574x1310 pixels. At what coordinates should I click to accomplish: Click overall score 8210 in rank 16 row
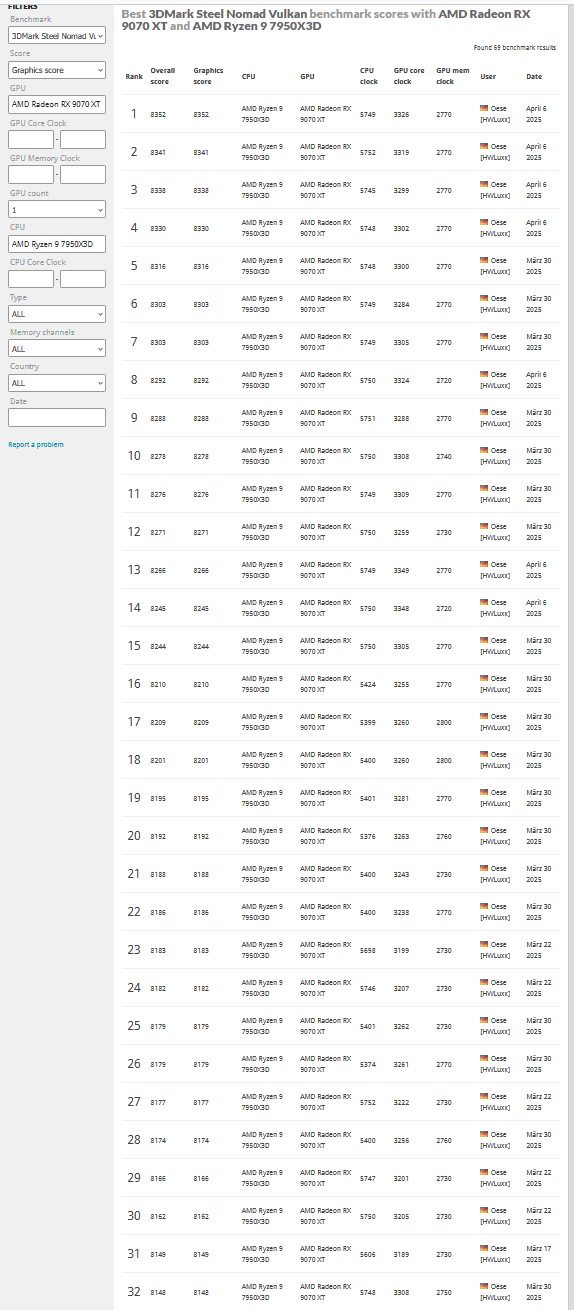click(158, 684)
